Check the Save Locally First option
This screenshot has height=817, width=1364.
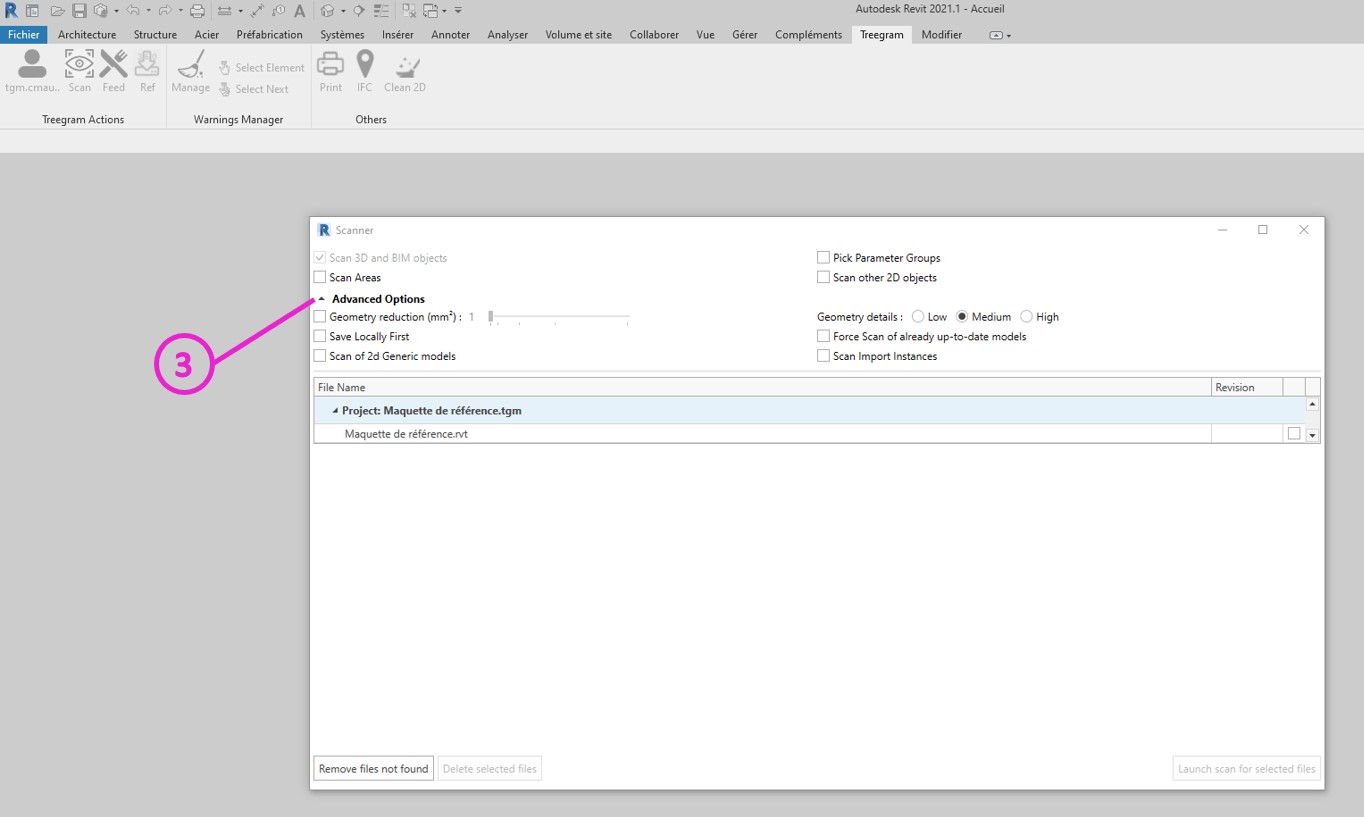tap(320, 337)
